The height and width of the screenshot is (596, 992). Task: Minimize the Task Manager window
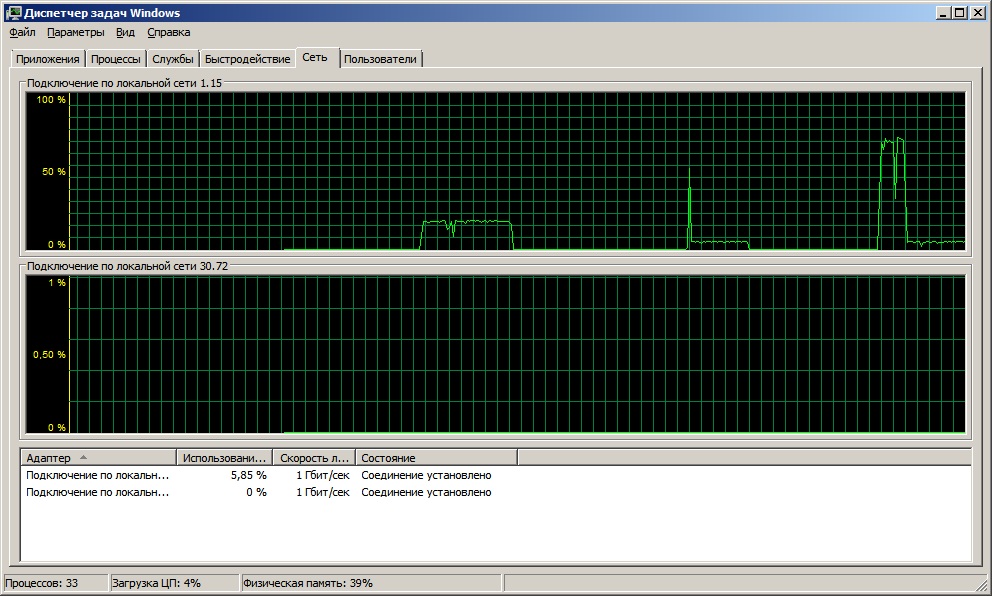coord(943,13)
